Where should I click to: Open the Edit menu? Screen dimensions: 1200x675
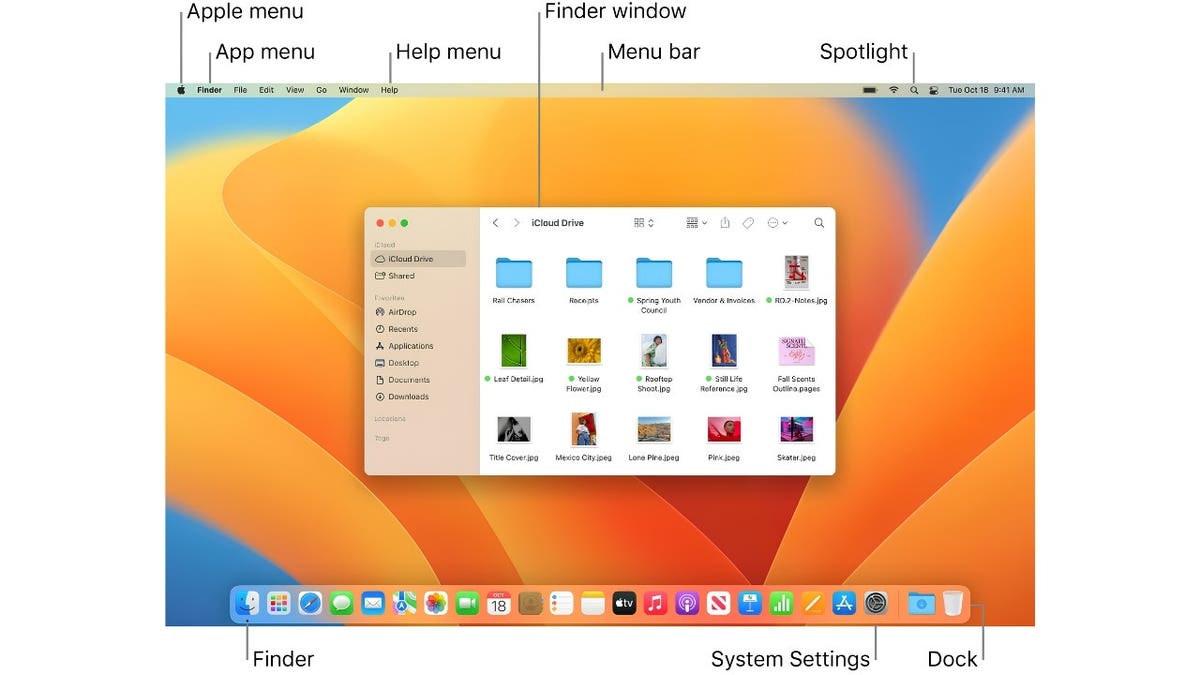pos(266,90)
